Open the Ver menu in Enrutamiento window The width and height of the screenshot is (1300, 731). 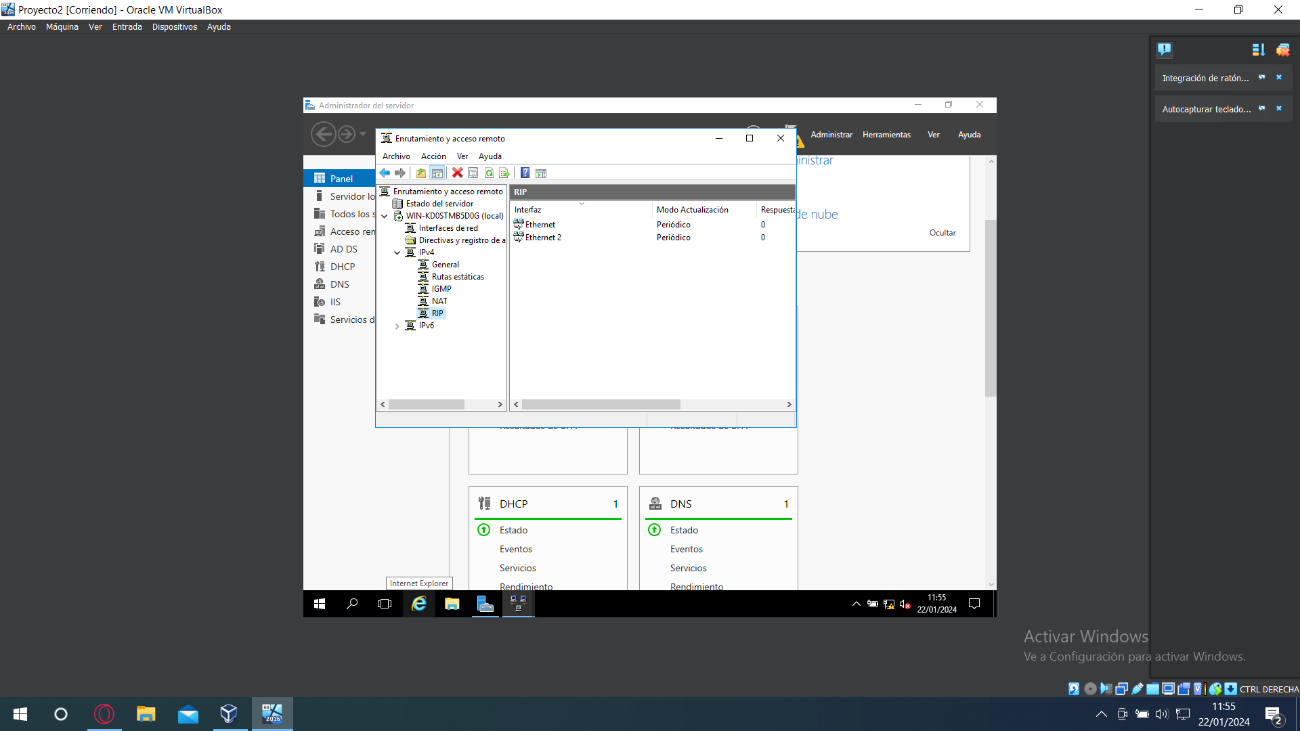pyautogui.click(x=462, y=156)
